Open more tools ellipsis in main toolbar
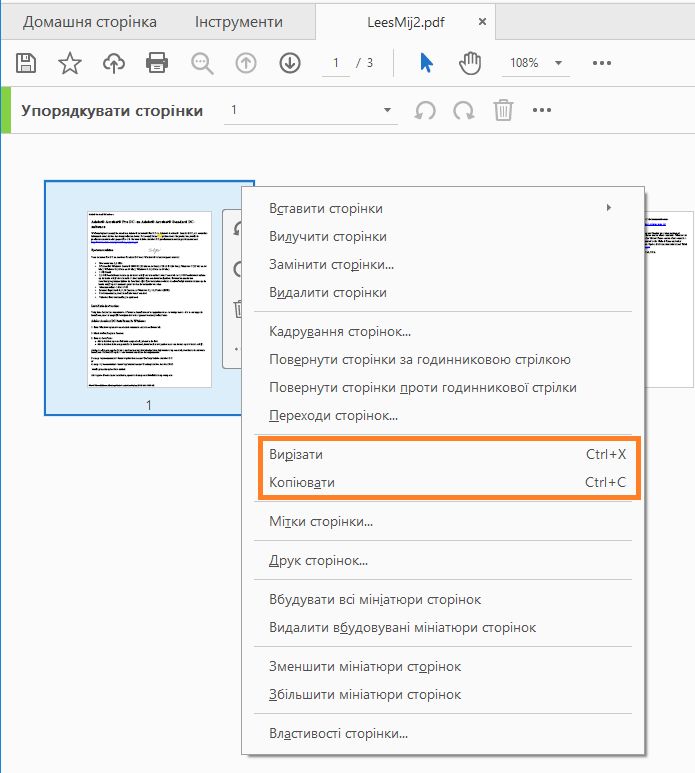 pyautogui.click(x=602, y=63)
